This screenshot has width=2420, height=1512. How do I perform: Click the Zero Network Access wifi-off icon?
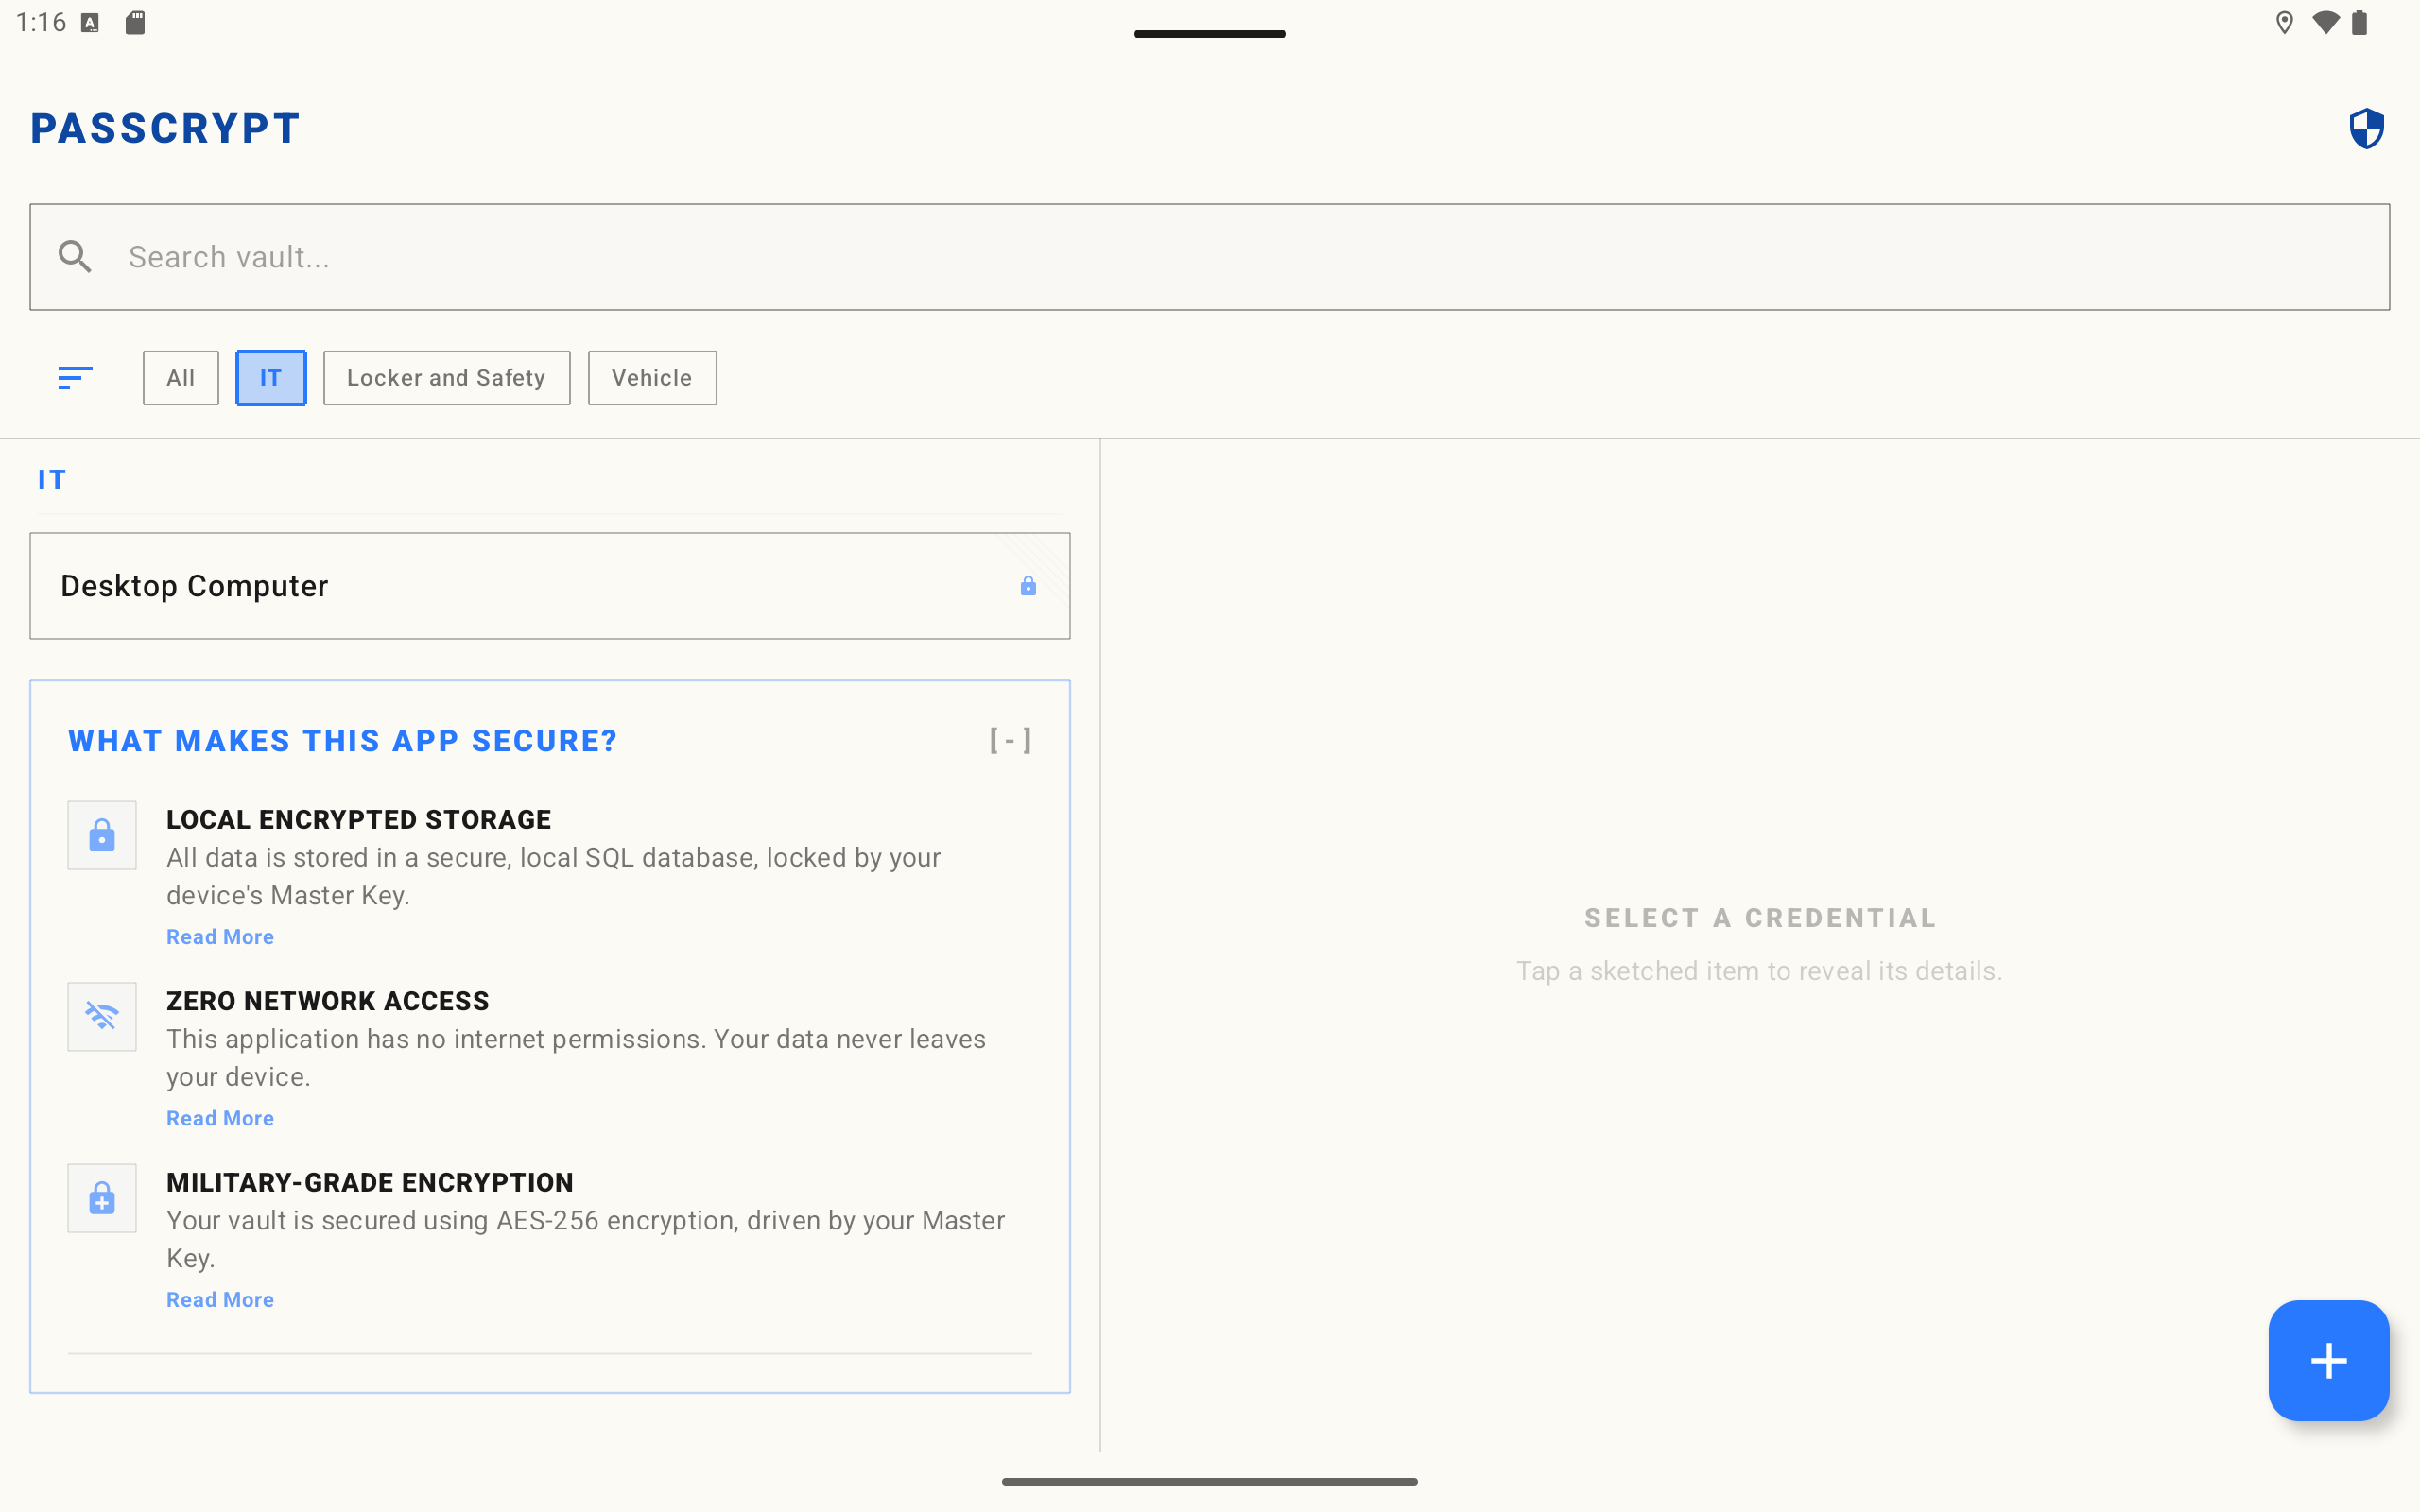click(102, 1016)
